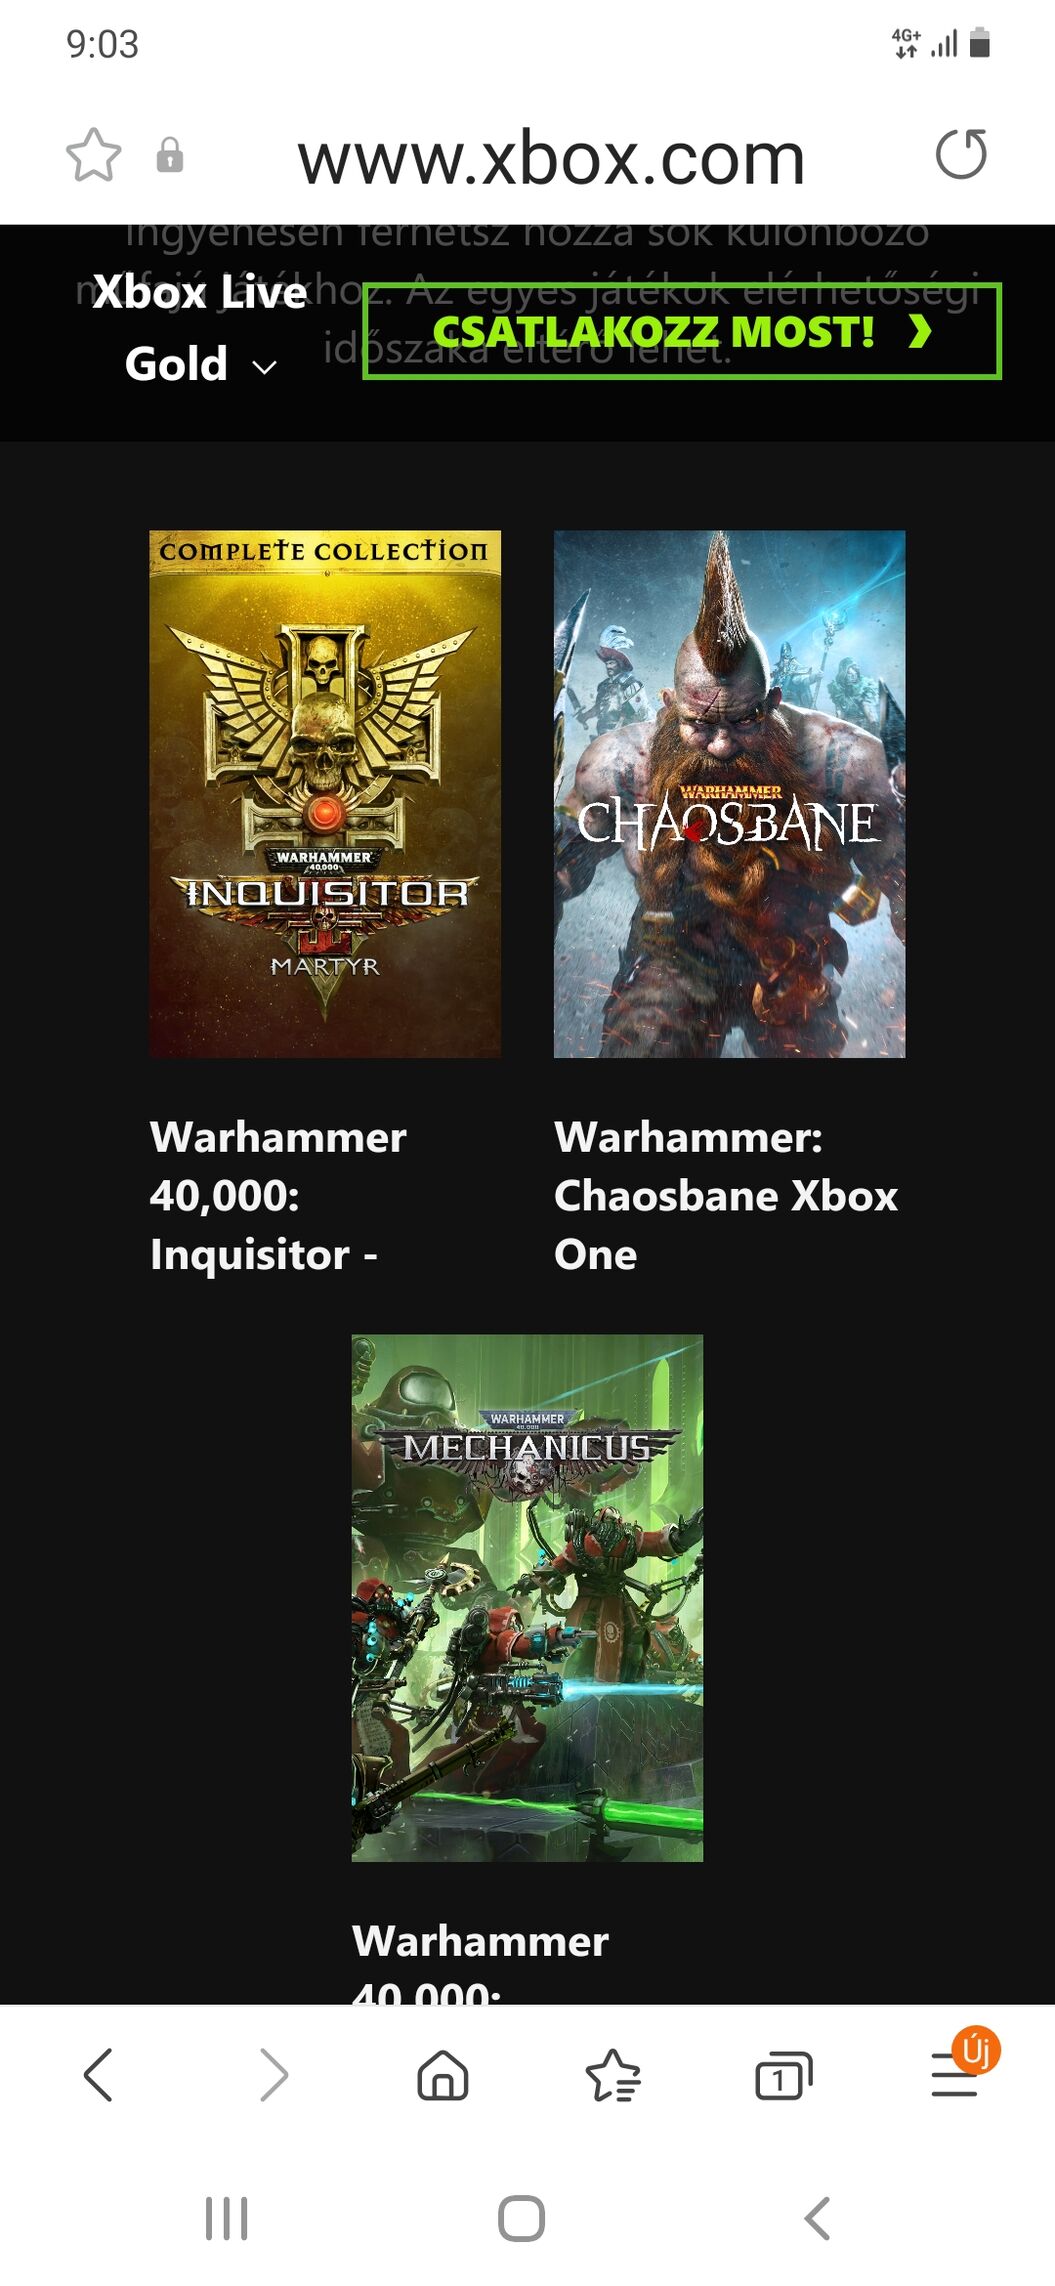Tap the padlock site security icon
Image resolution: width=1055 pixels, height=2286 pixels.
click(x=170, y=155)
